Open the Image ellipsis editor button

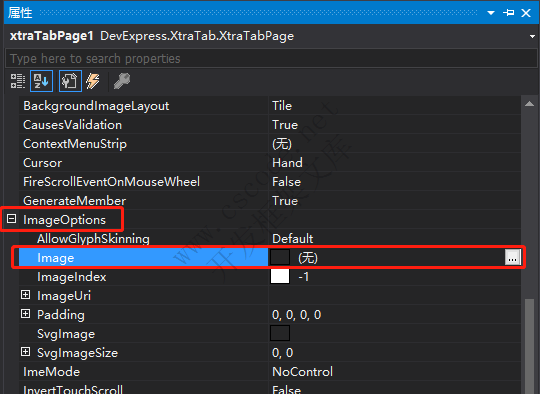[x=512, y=257]
